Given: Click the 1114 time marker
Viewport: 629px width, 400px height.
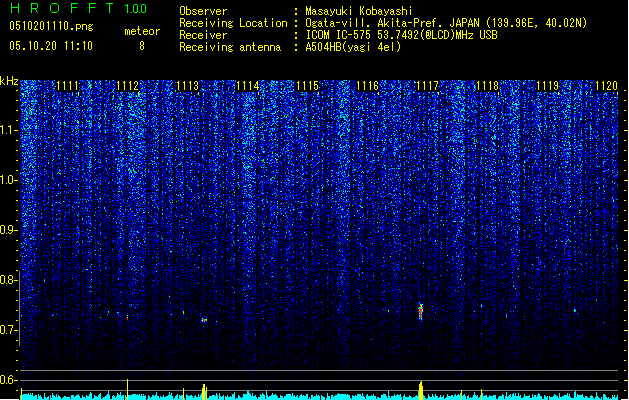Looking at the screenshot, I should pos(248,86).
